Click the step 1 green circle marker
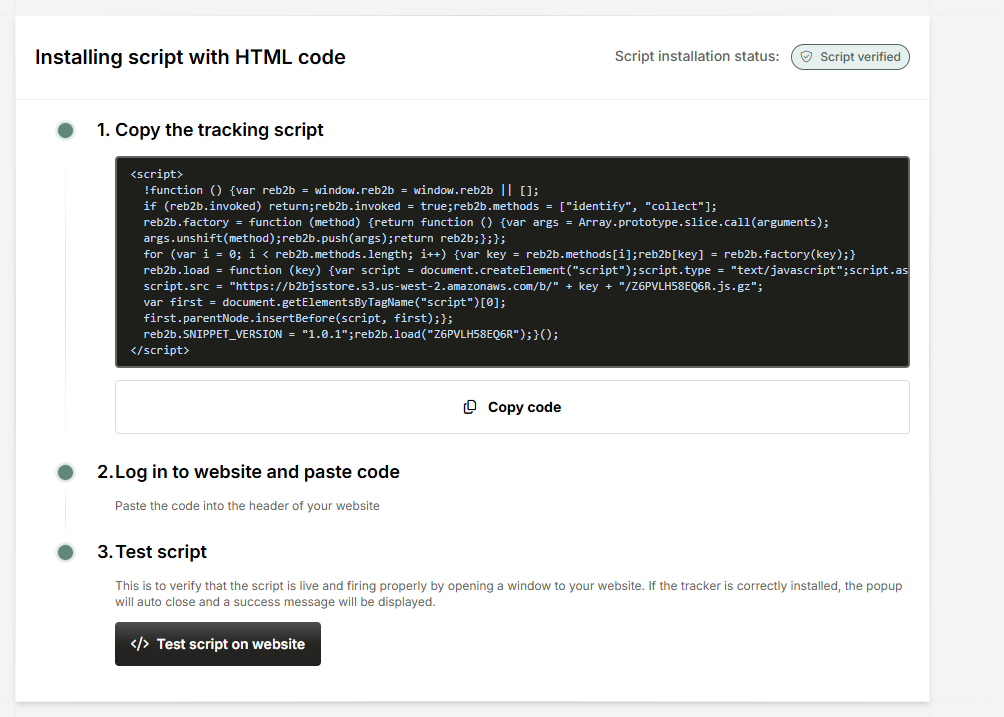The width and height of the screenshot is (1004, 717). point(65,131)
